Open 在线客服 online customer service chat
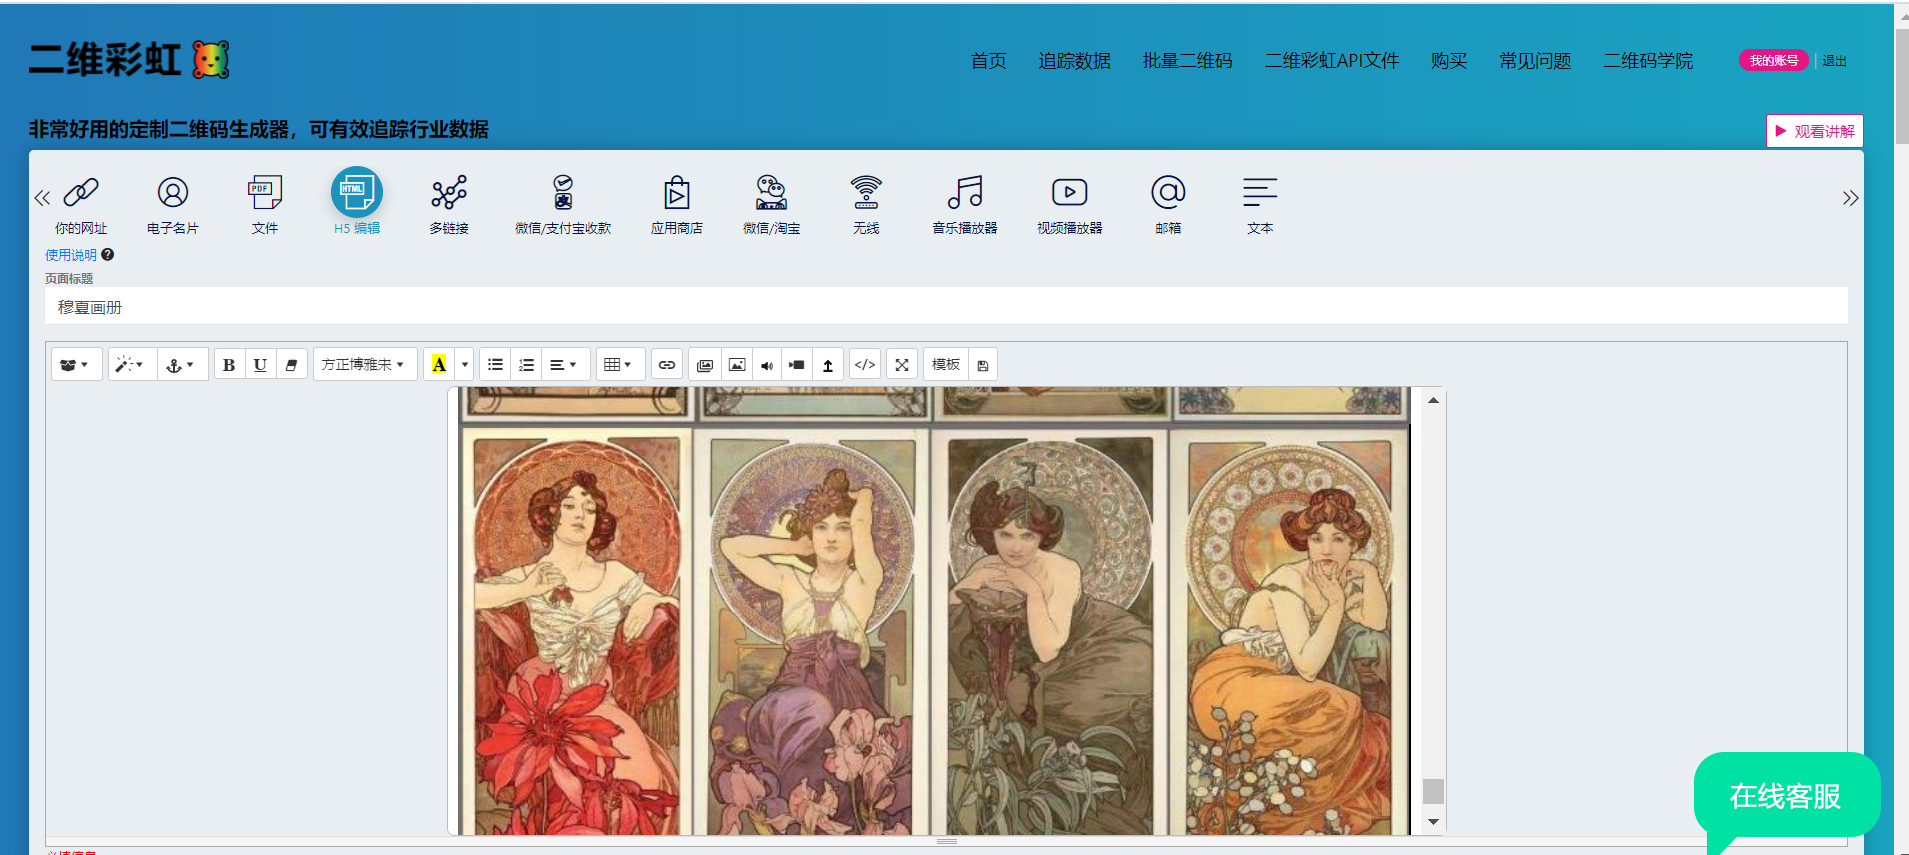 tap(1786, 796)
